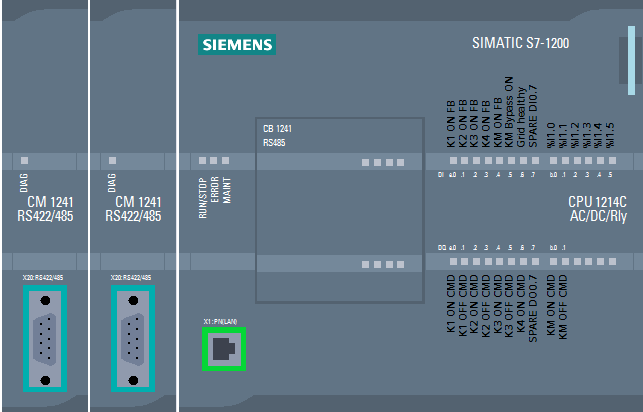Click the ERROR status LED on the CPU

tap(214, 160)
